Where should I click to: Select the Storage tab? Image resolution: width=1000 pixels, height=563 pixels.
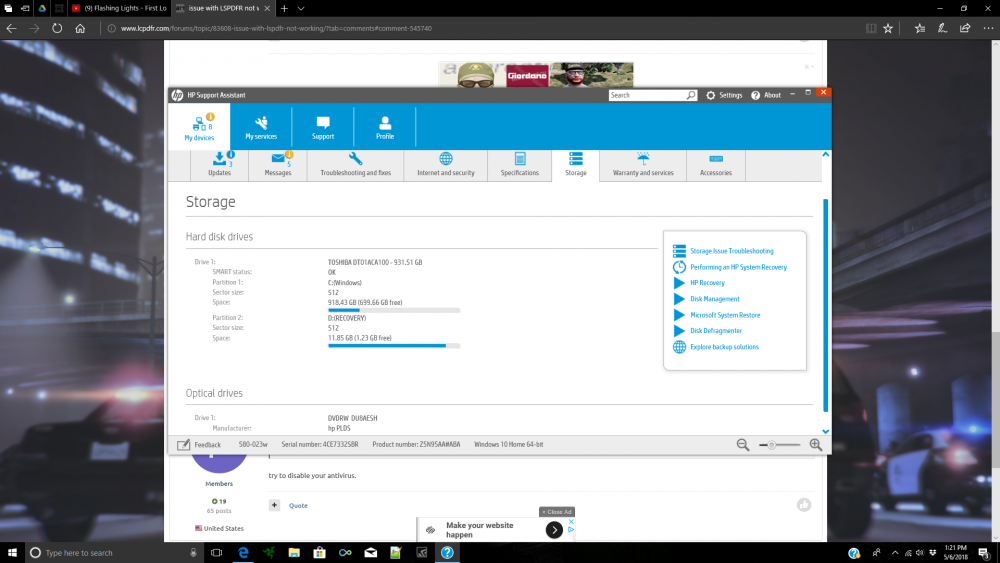tap(575, 165)
